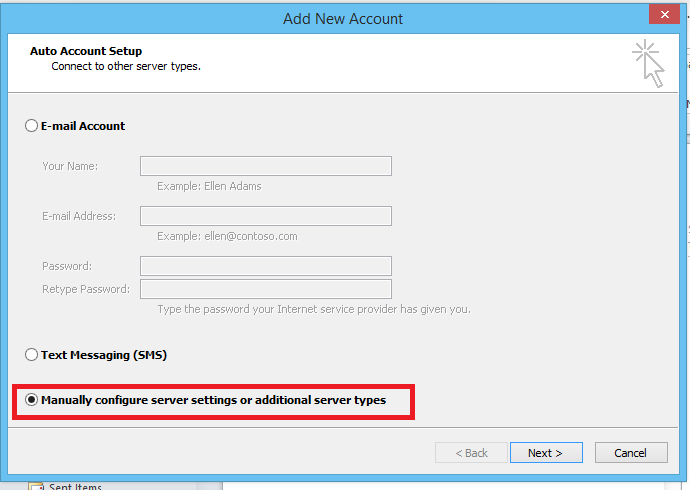Click the Auto Account Setup heading
The width and height of the screenshot is (690, 490).
(86, 51)
